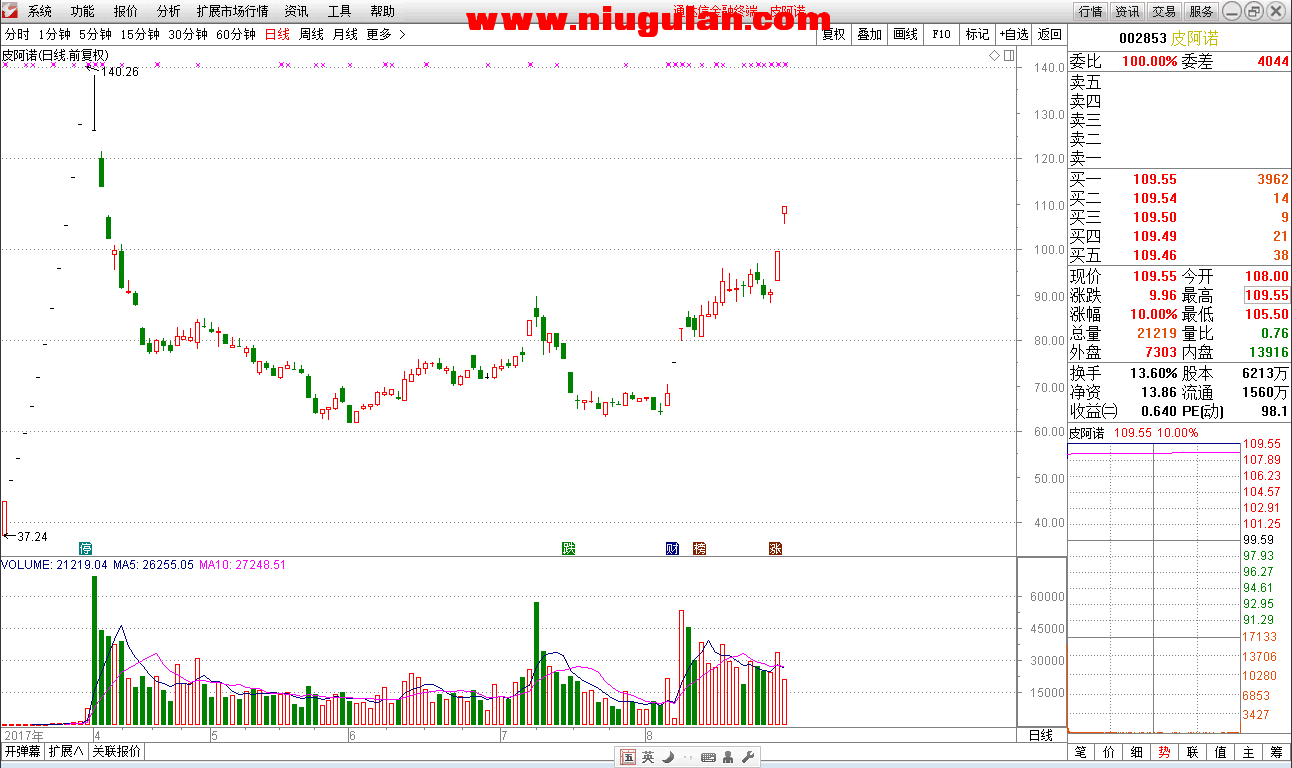Switch to the 笔 tab in the side panel

point(1081,752)
